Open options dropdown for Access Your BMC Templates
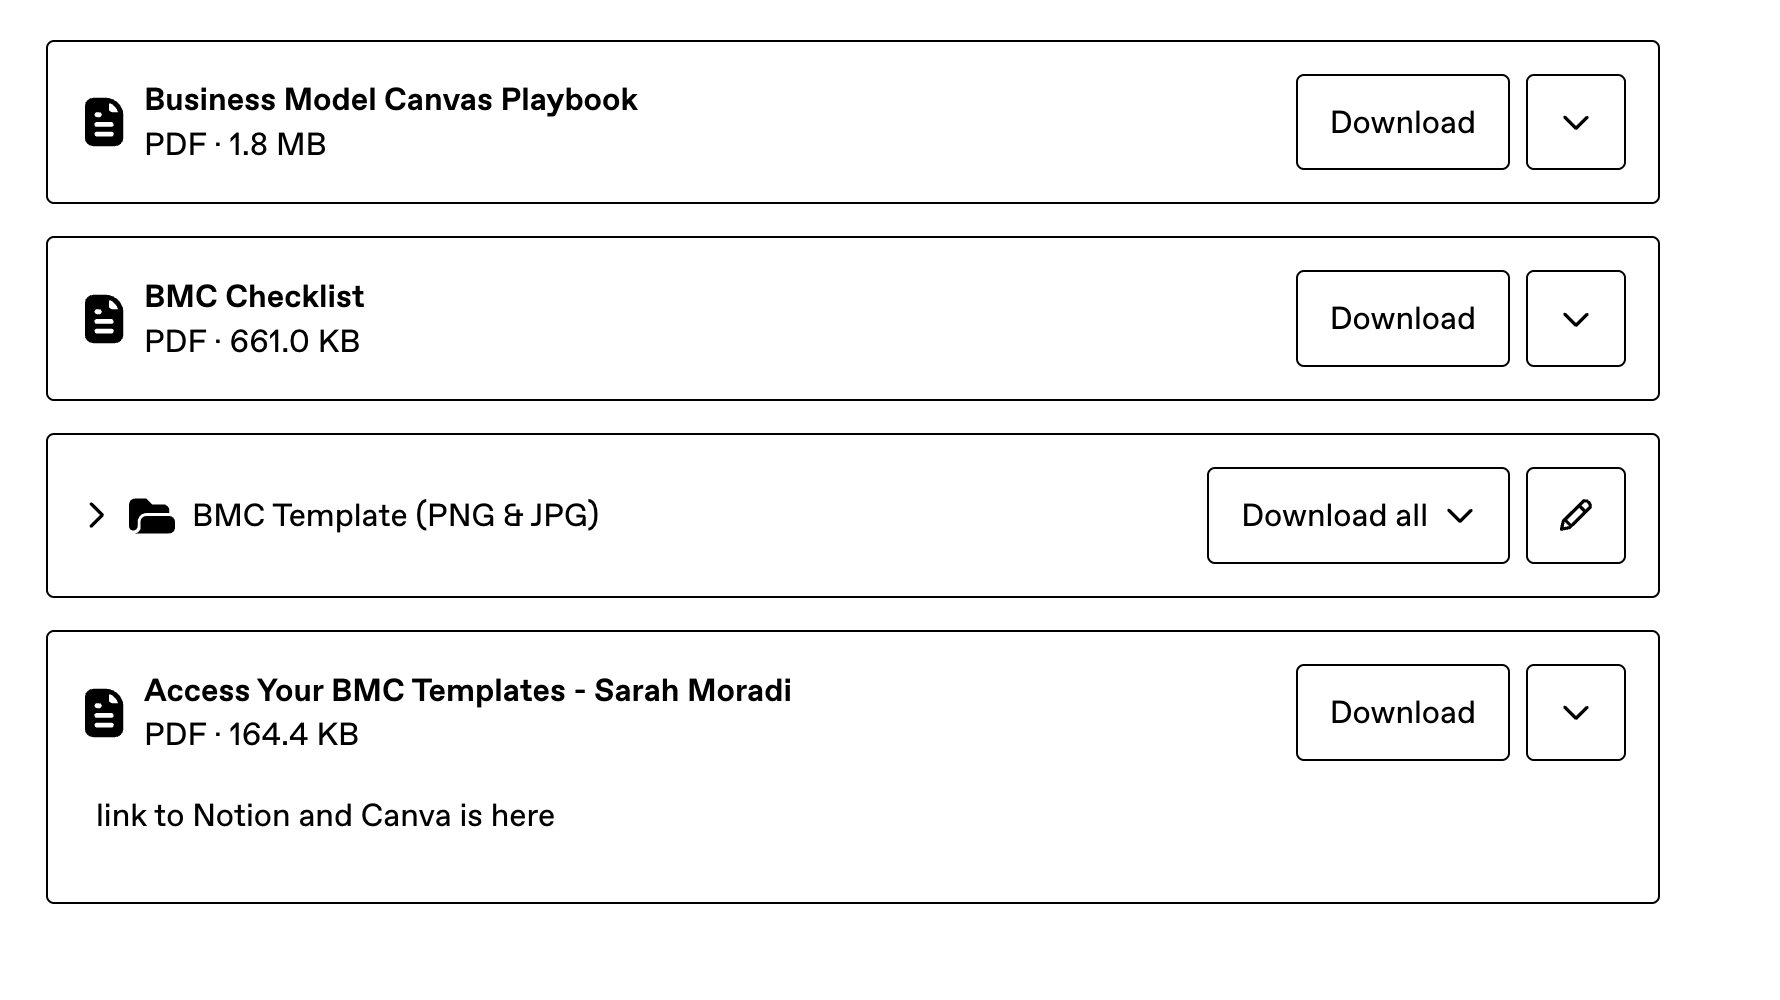Image resolution: width=1780 pixels, height=1000 pixels. pos(1575,713)
